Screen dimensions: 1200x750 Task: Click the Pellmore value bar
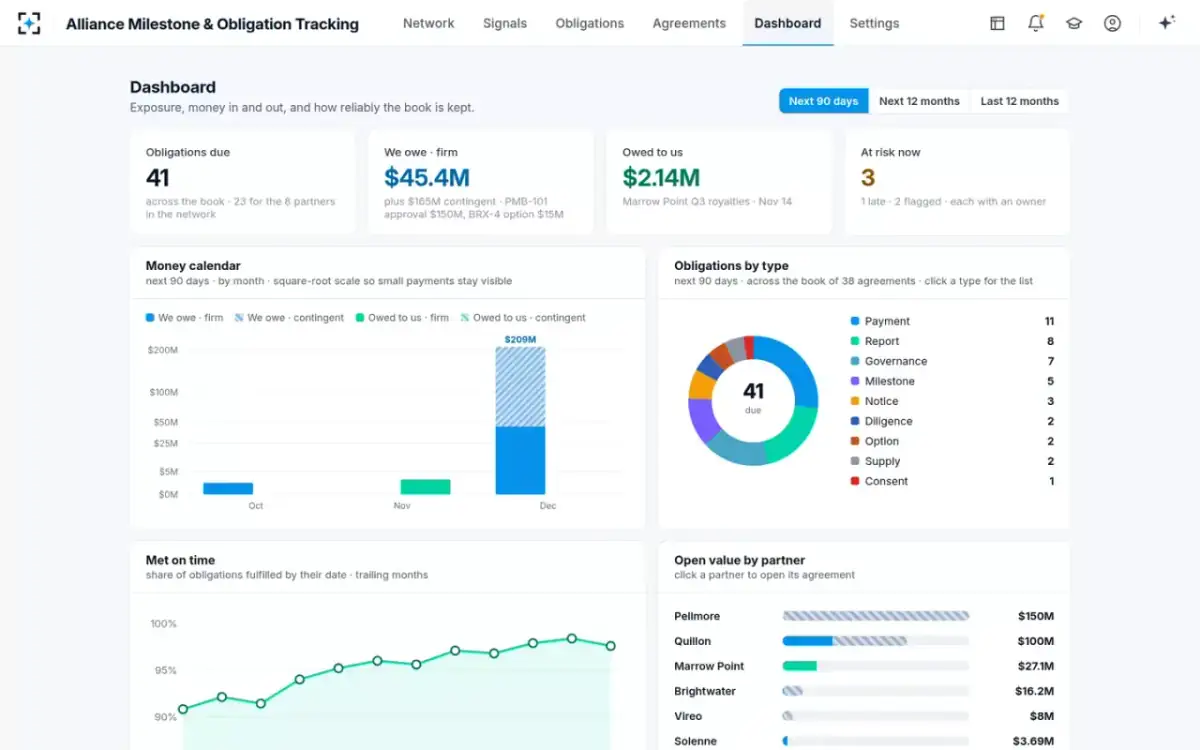click(x=876, y=616)
